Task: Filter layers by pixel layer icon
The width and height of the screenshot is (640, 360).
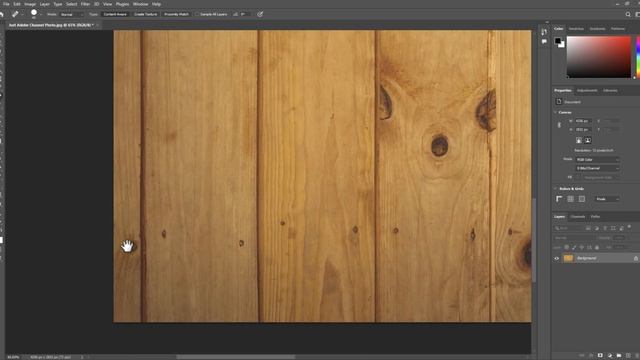Action: coord(588,228)
